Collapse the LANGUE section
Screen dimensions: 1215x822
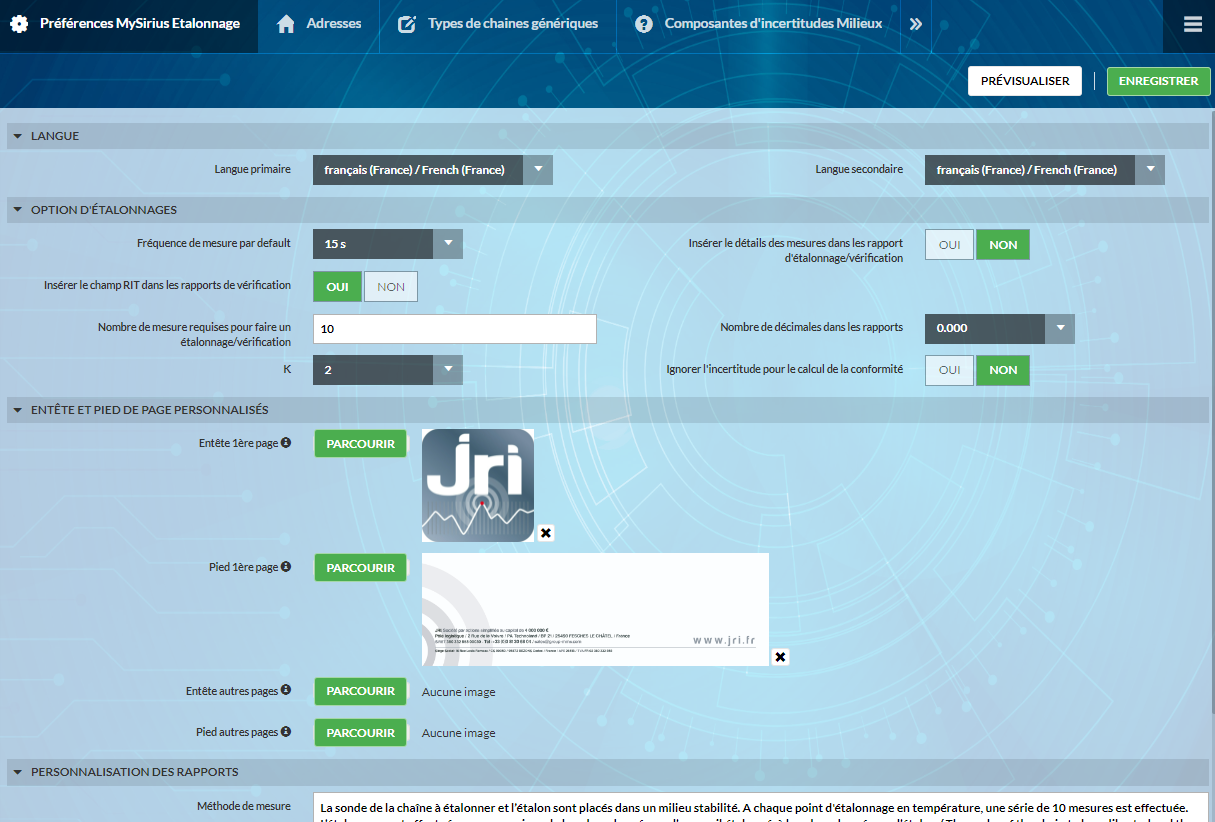click(608, 136)
